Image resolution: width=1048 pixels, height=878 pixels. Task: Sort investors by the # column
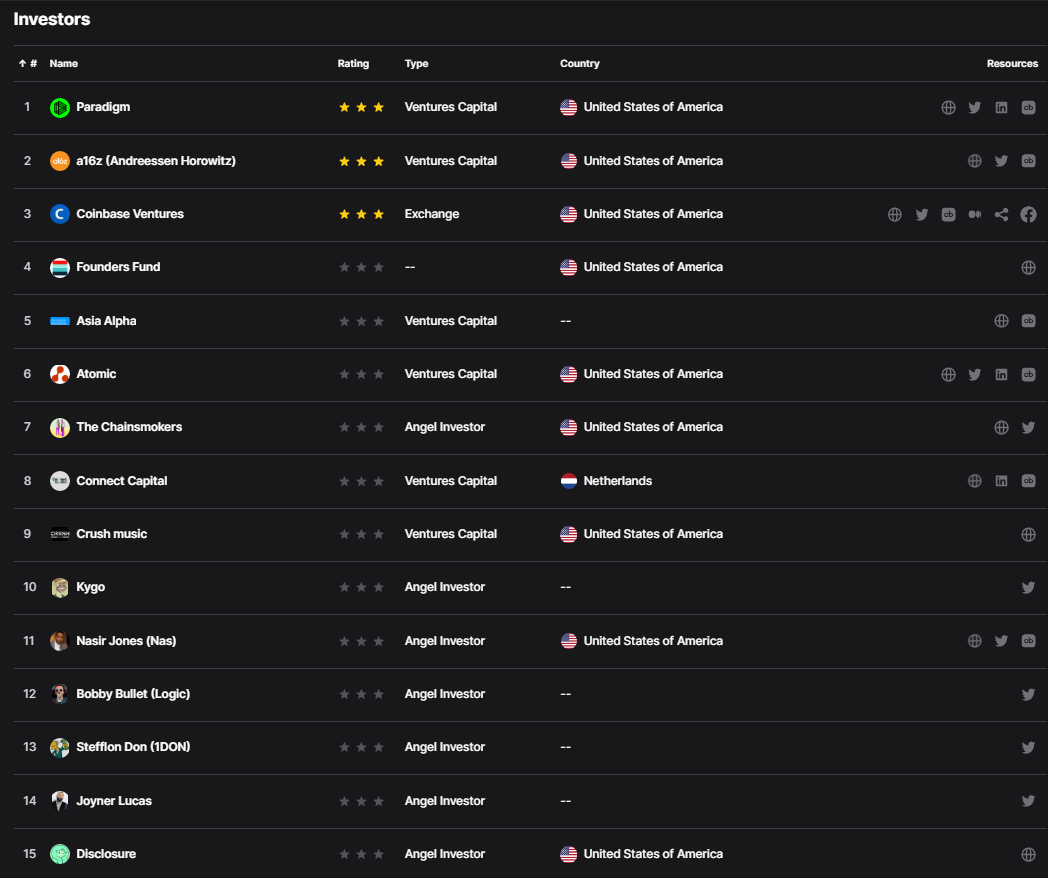click(x=28, y=64)
